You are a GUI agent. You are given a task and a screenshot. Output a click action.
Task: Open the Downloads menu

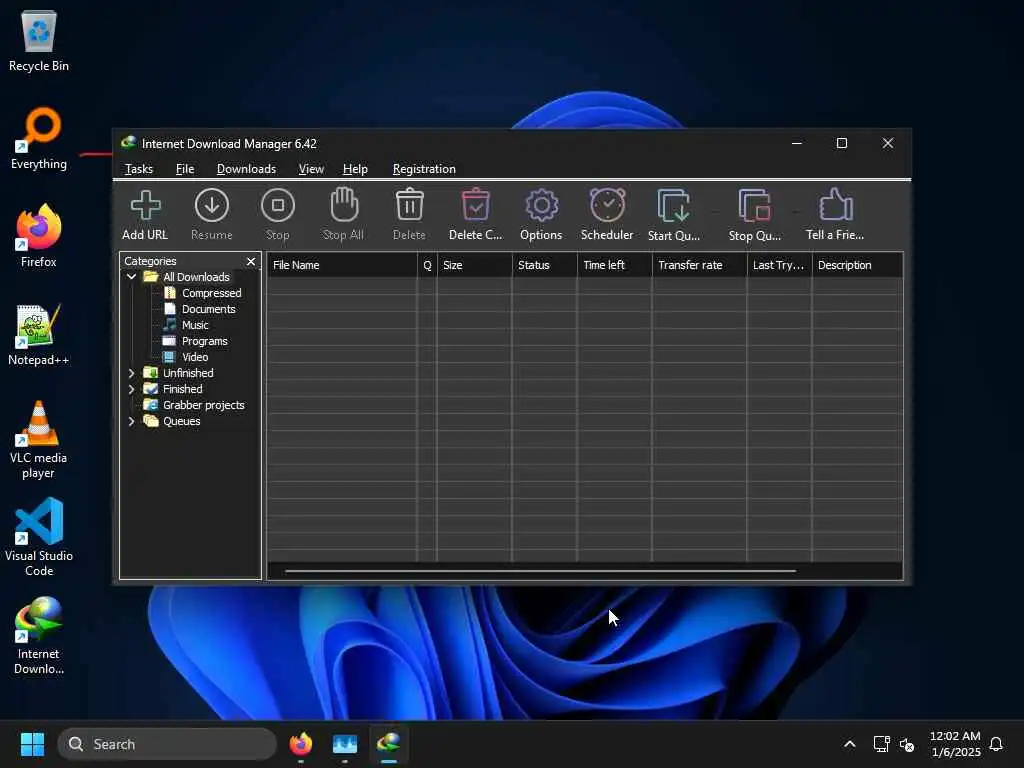click(246, 169)
